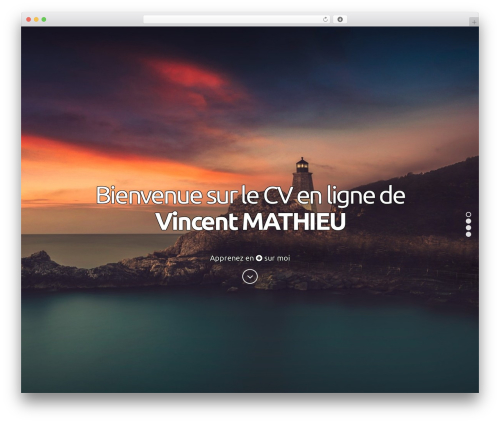Screen dimensions: 500x423
Task: Click 'Apprenez en' text
Action: click(232, 258)
